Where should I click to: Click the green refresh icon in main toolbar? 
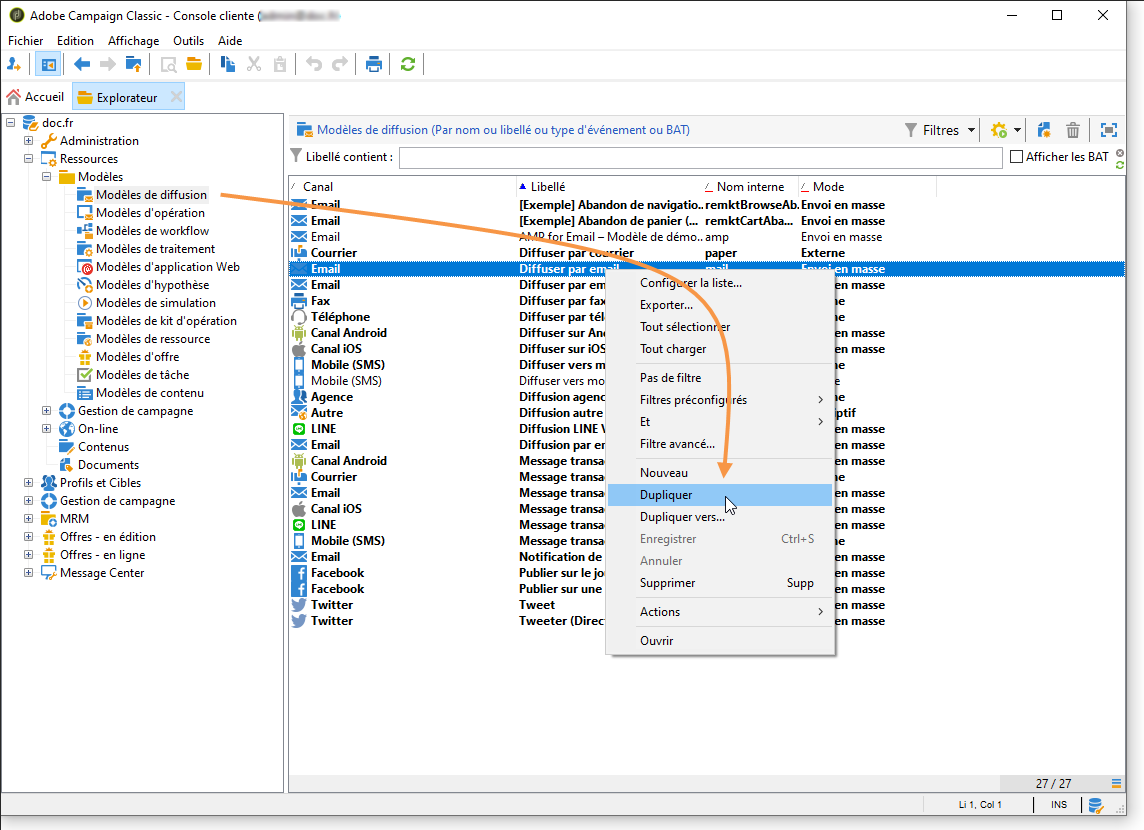pyautogui.click(x=407, y=64)
